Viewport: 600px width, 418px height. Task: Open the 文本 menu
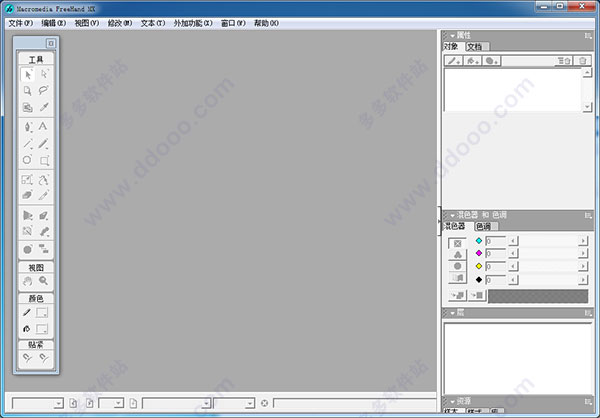(x=153, y=23)
